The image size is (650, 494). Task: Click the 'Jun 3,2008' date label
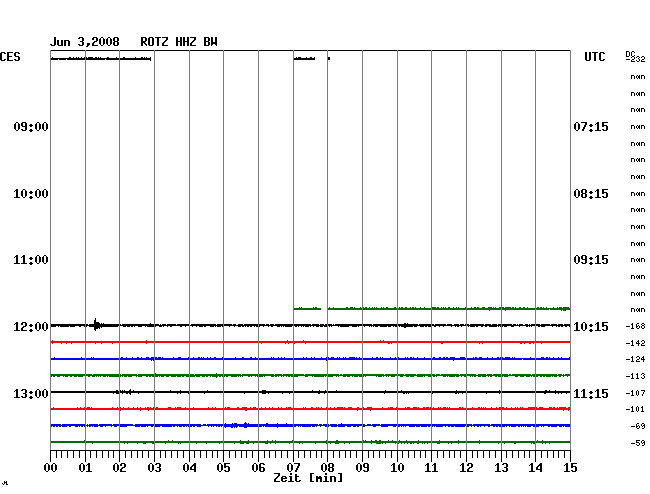point(85,42)
